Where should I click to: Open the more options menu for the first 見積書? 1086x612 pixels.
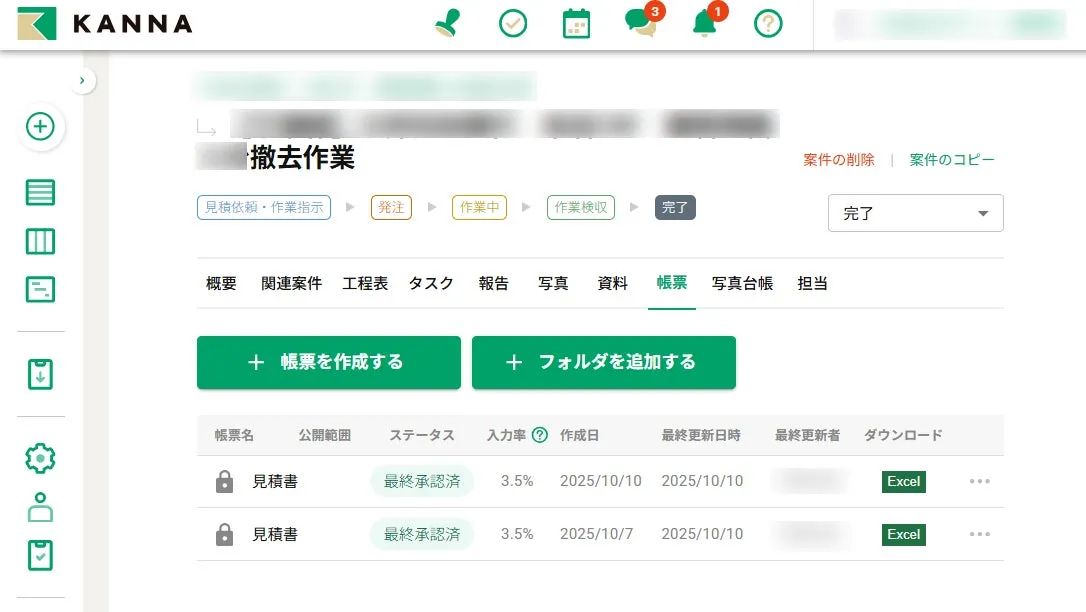[979, 481]
